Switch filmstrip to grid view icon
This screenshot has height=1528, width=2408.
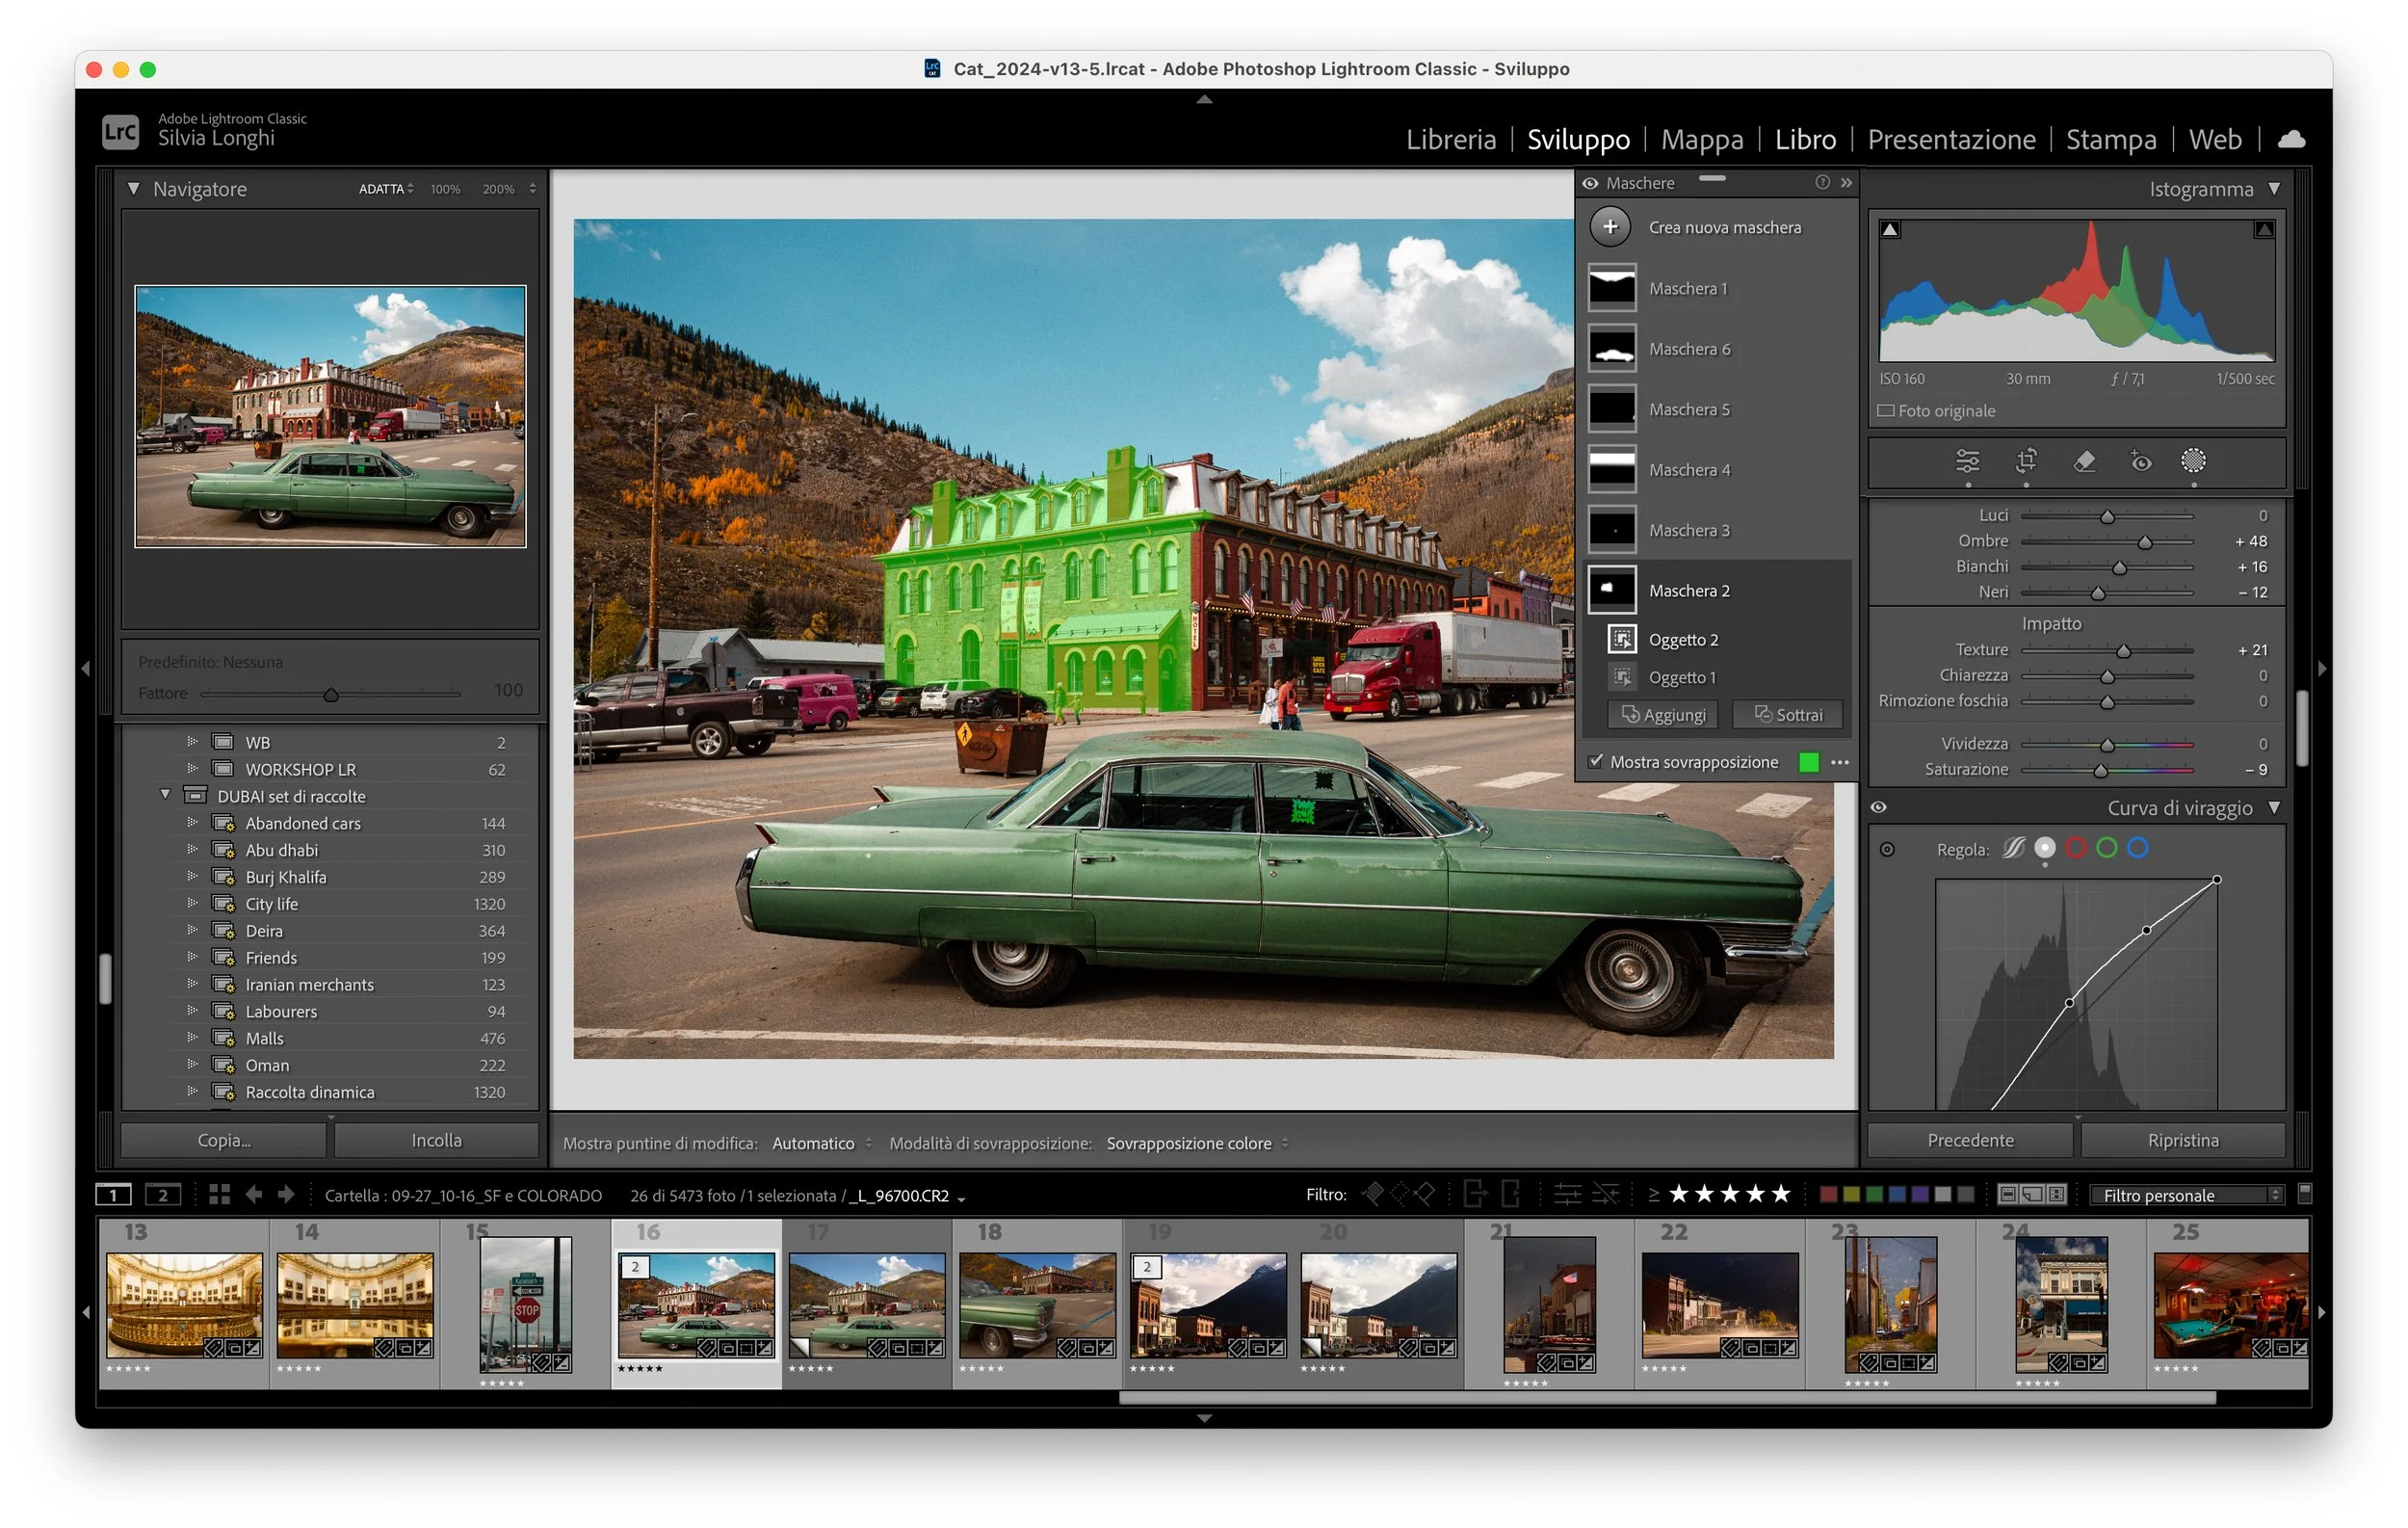click(219, 1194)
